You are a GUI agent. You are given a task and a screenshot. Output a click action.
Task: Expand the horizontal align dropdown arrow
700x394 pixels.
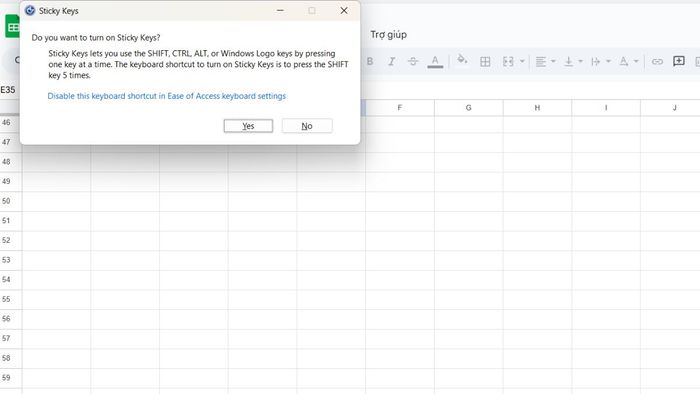coord(553,61)
